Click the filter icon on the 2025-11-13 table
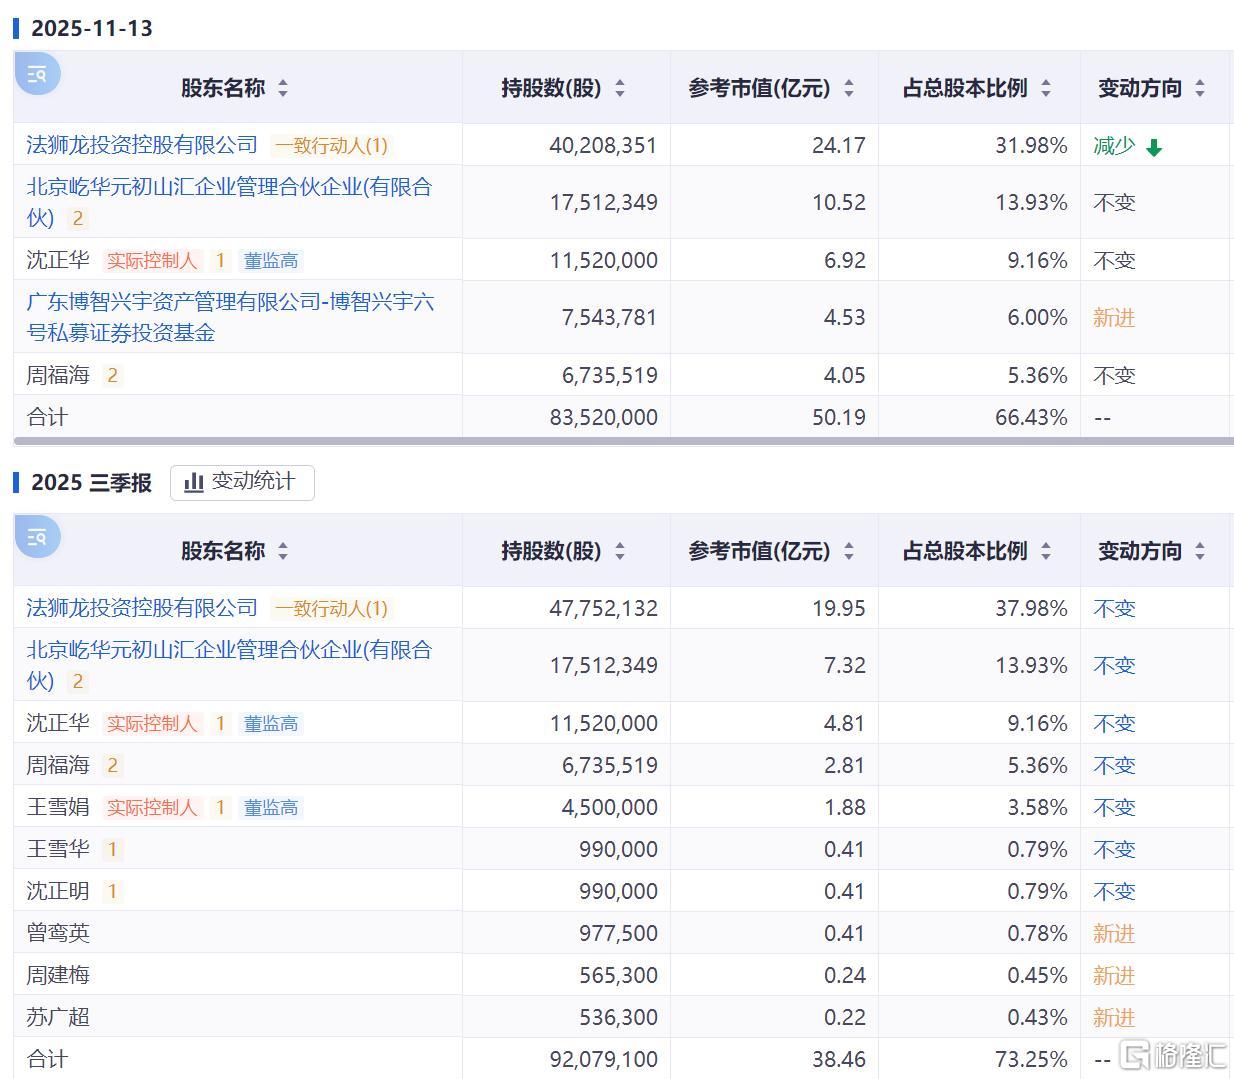Image resolution: width=1234 pixels, height=1079 pixels. click(37, 73)
